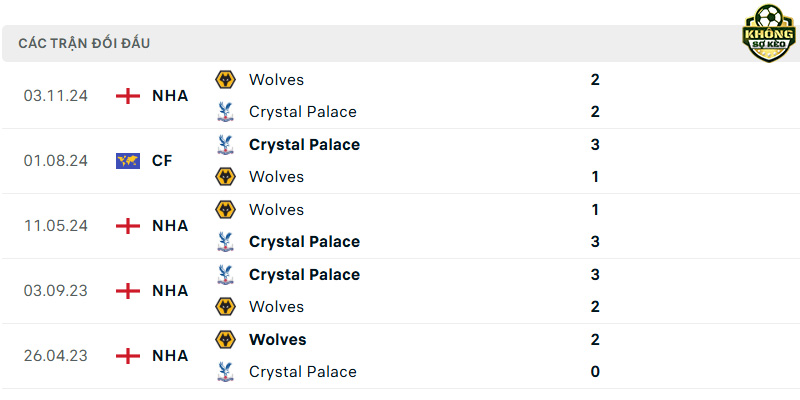Click Wolves crest in the 26.04.23 match
Viewport: 800px width, 400px height.
[225, 339]
